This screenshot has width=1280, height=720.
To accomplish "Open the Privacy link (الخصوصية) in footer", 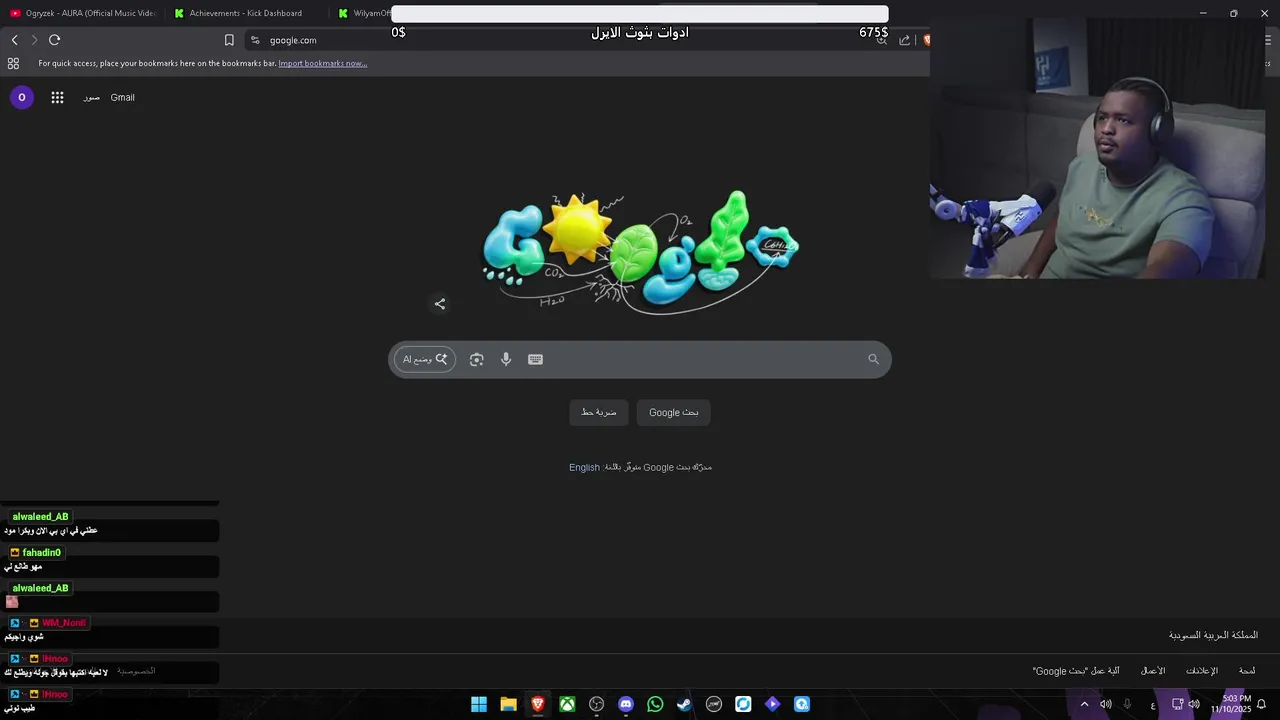I will coord(137,670).
